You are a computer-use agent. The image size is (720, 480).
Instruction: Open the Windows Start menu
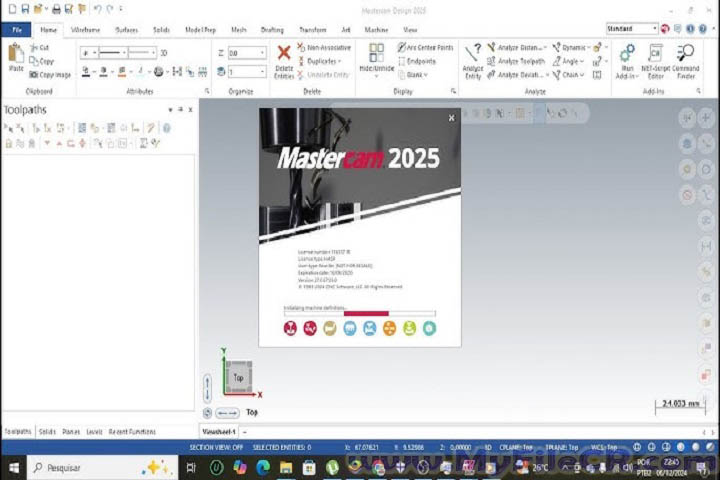coord(14,468)
